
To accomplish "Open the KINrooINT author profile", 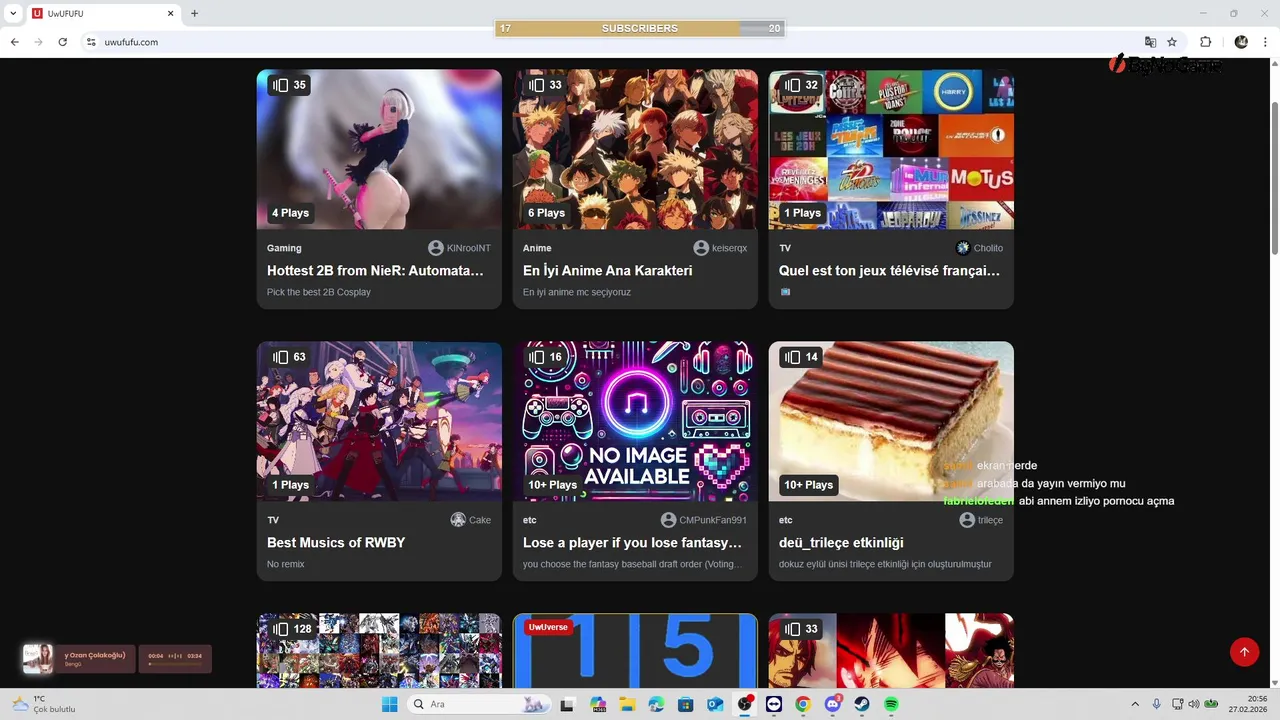I will 459,248.
